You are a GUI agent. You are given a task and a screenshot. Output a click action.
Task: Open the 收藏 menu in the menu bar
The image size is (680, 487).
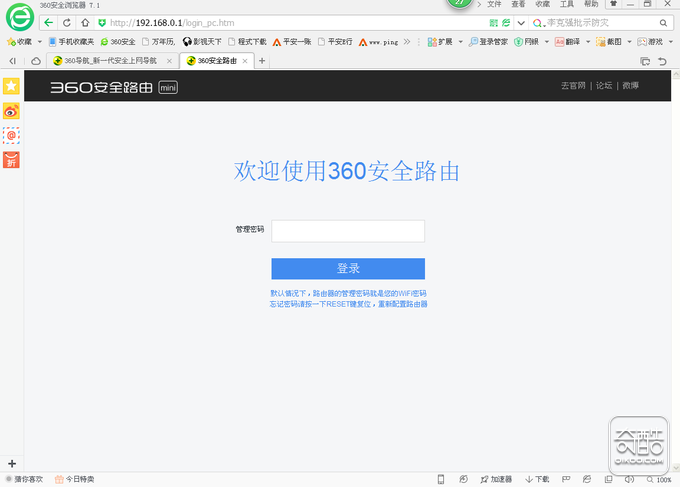tap(543, 4)
